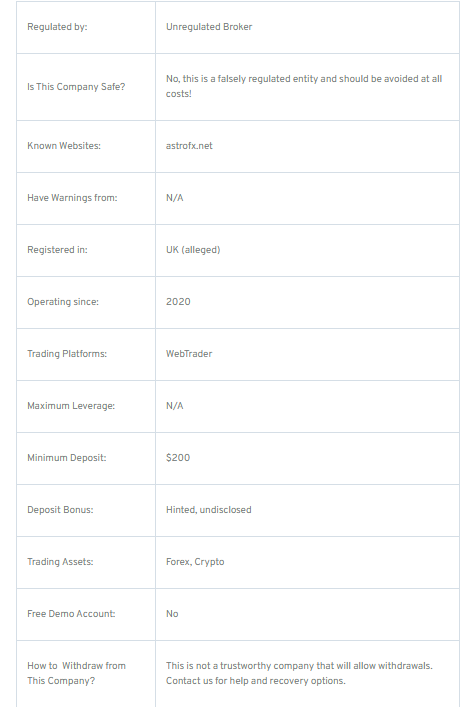Screen dimensions: 469x707
Task: Click the 2020 operating since value
Action: [x=178, y=302]
